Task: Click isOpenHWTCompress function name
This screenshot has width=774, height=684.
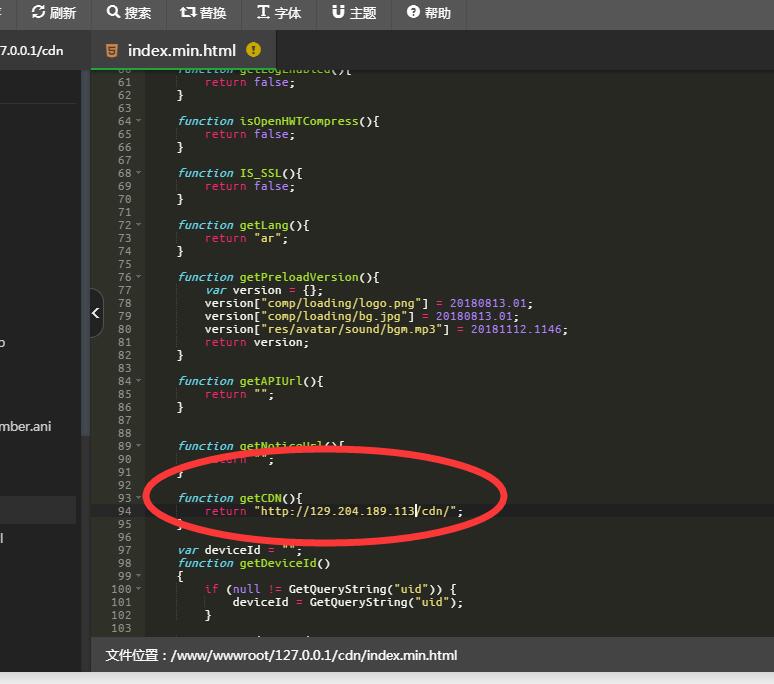Action: [299, 121]
